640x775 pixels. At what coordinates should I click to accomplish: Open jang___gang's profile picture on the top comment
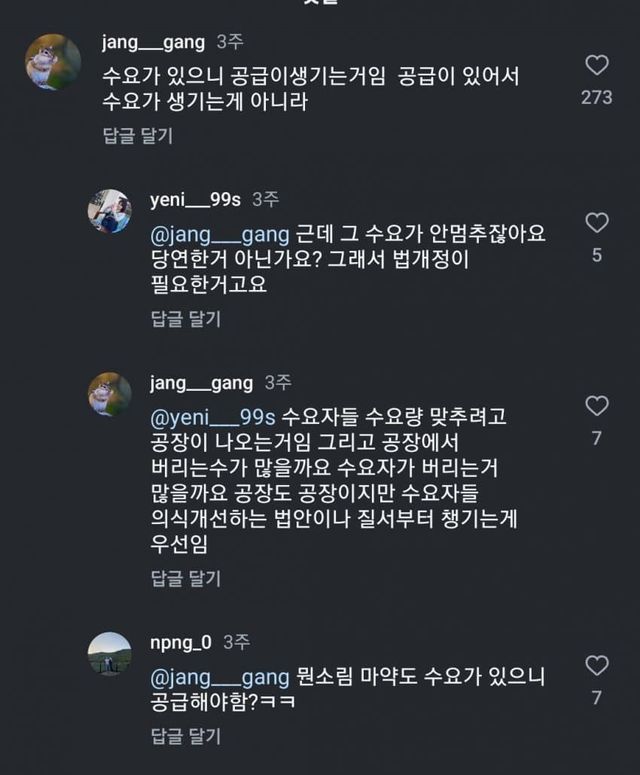click(x=53, y=62)
